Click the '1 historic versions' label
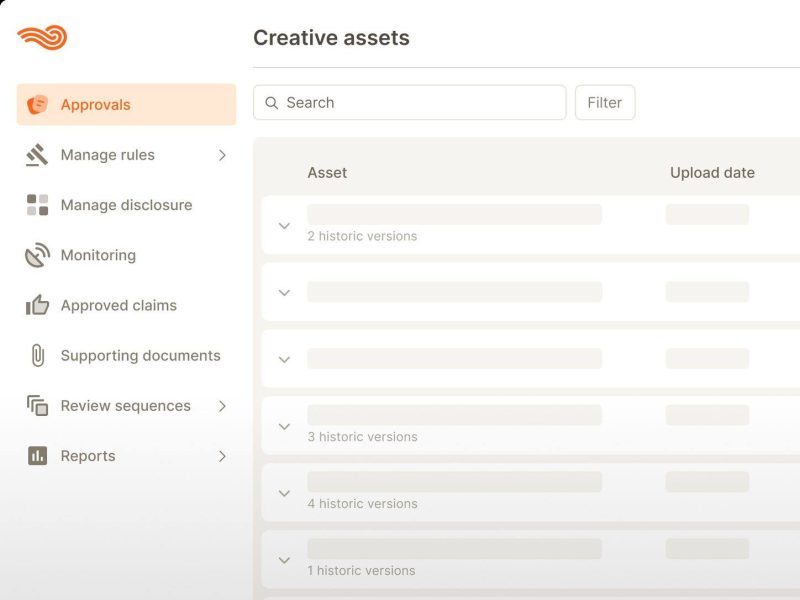The image size is (800, 600). (361, 570)
